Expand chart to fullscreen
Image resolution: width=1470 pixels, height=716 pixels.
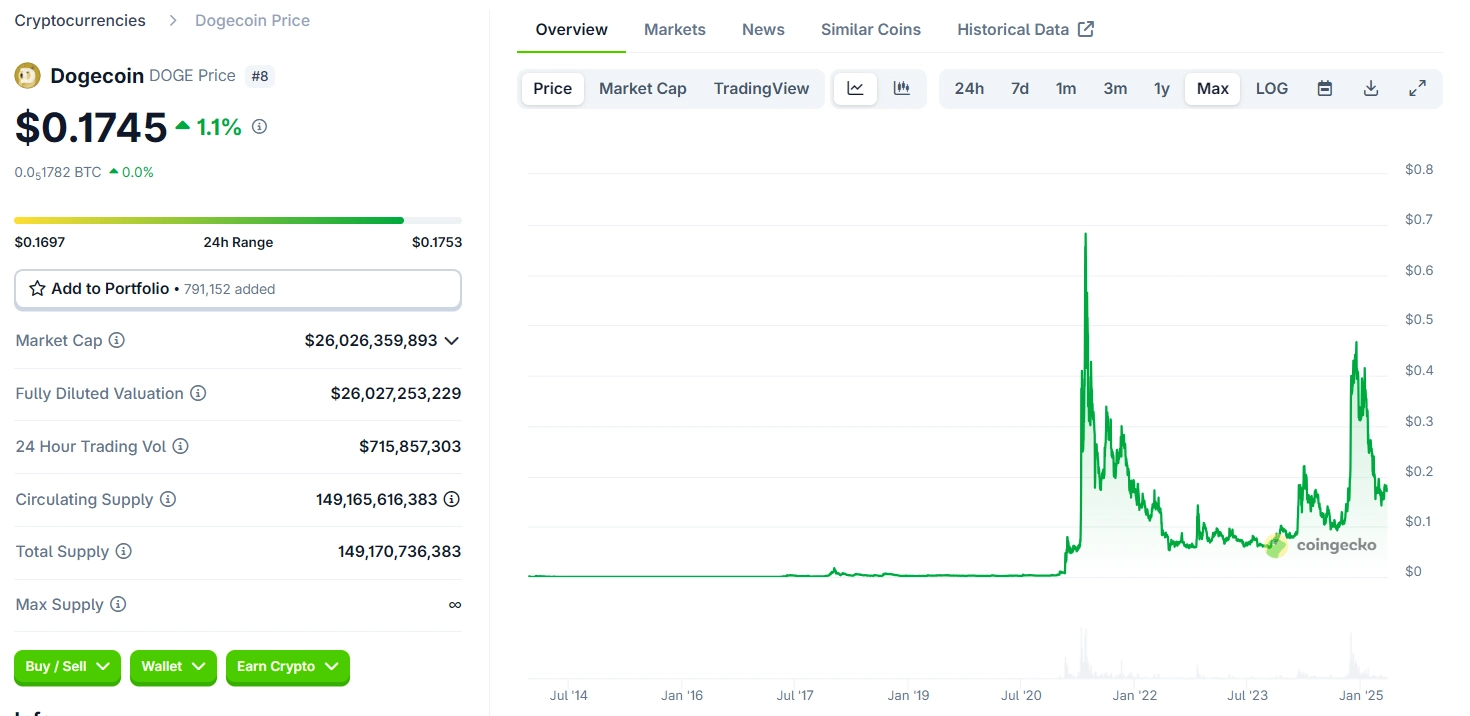pyautogui.click(x=1417, y=88)
